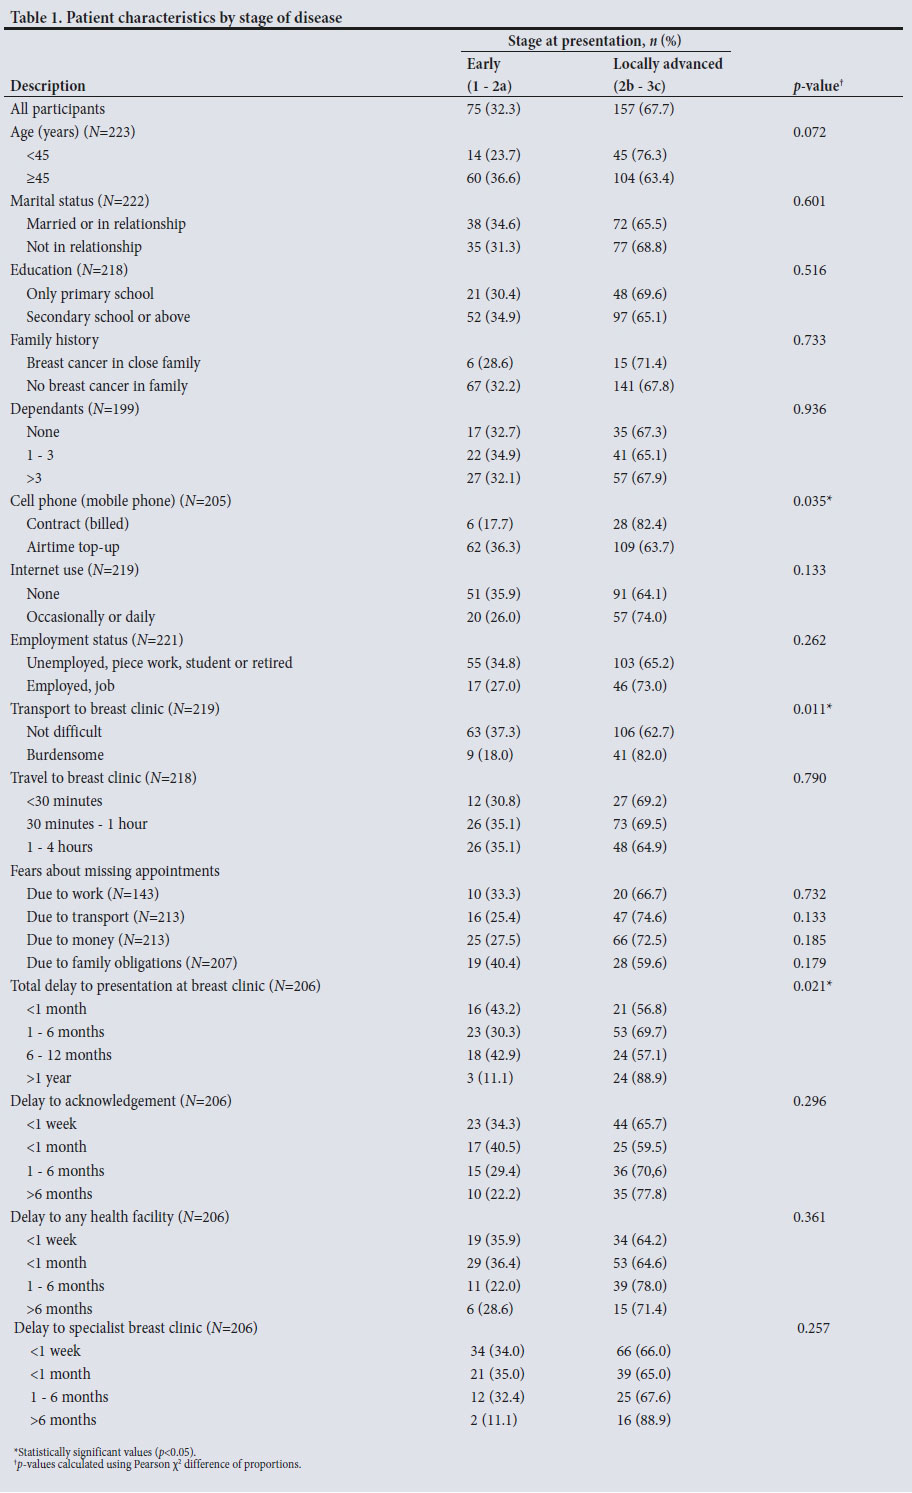Click the p-value column header
912x1493 pixels.
pos(816,86)
